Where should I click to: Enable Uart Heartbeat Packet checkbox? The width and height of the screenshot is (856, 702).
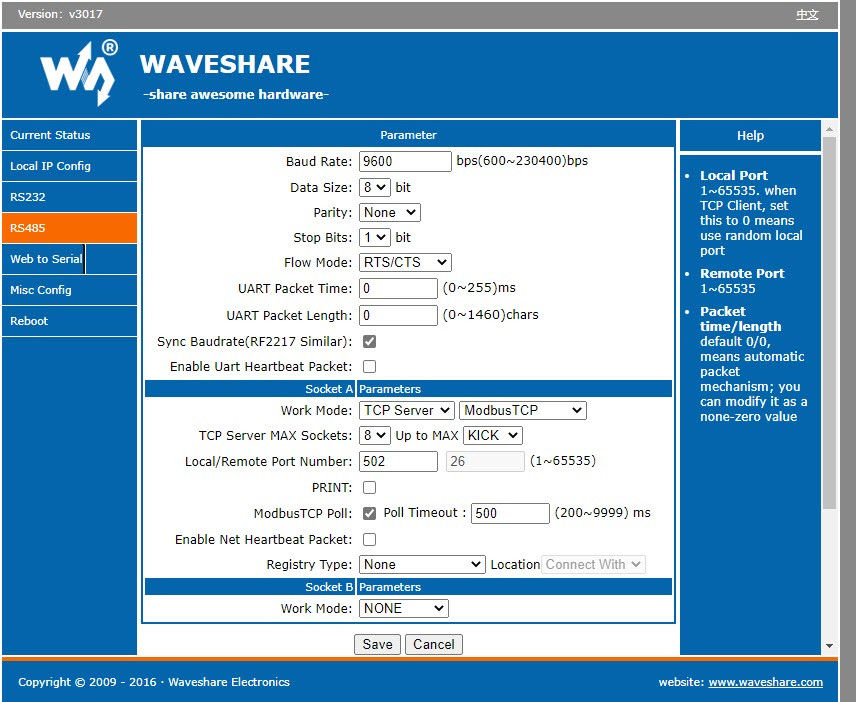pyautogui.click(x=369, y=367)
